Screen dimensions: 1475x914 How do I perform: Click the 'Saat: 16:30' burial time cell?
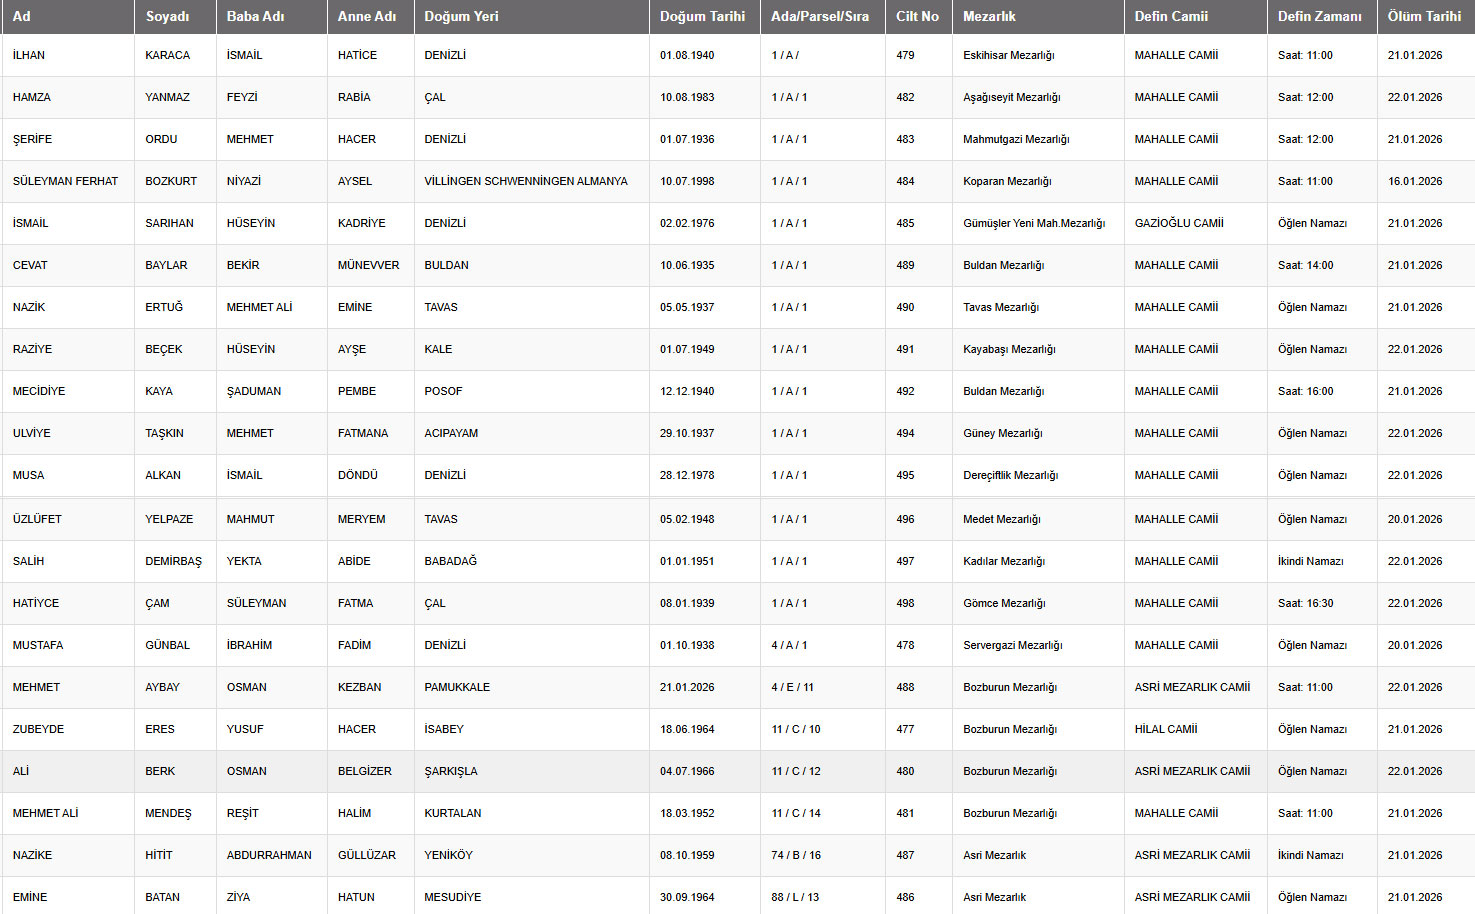[x=1305, y=603]
